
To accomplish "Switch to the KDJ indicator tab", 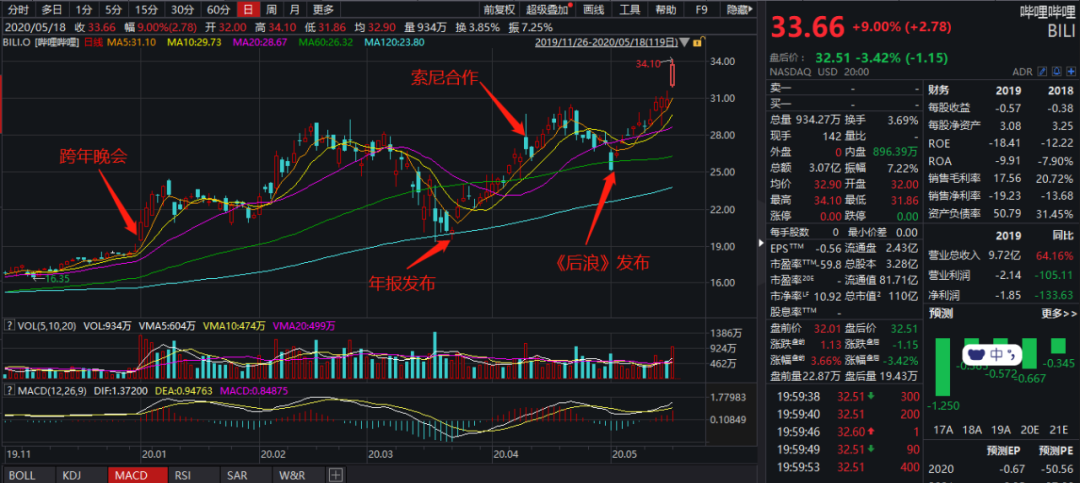I will tap(72, 475).
